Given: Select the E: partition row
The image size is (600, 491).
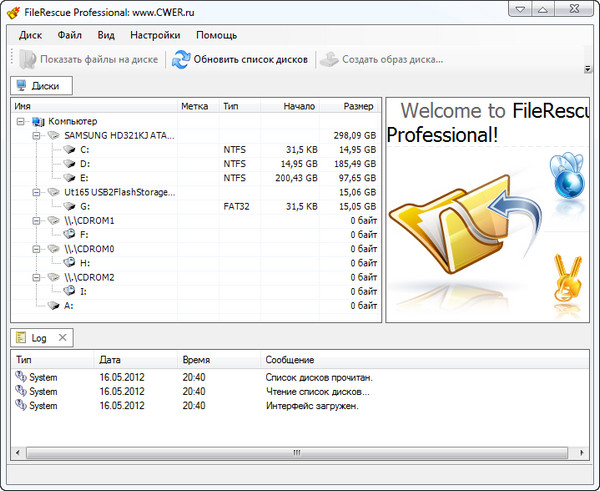Looking at the screenshot, I should (x=84, y=178).
